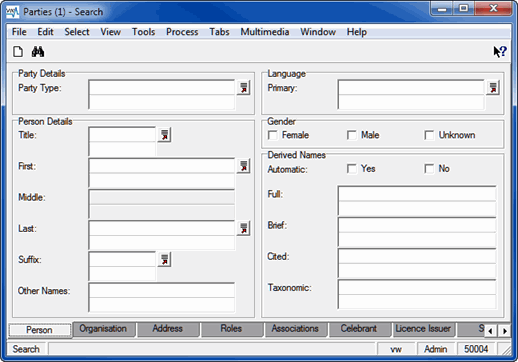The width and height of the screenshot is (518, 362).
Task: Switch to the Associations tab
Action: [295, 329]
